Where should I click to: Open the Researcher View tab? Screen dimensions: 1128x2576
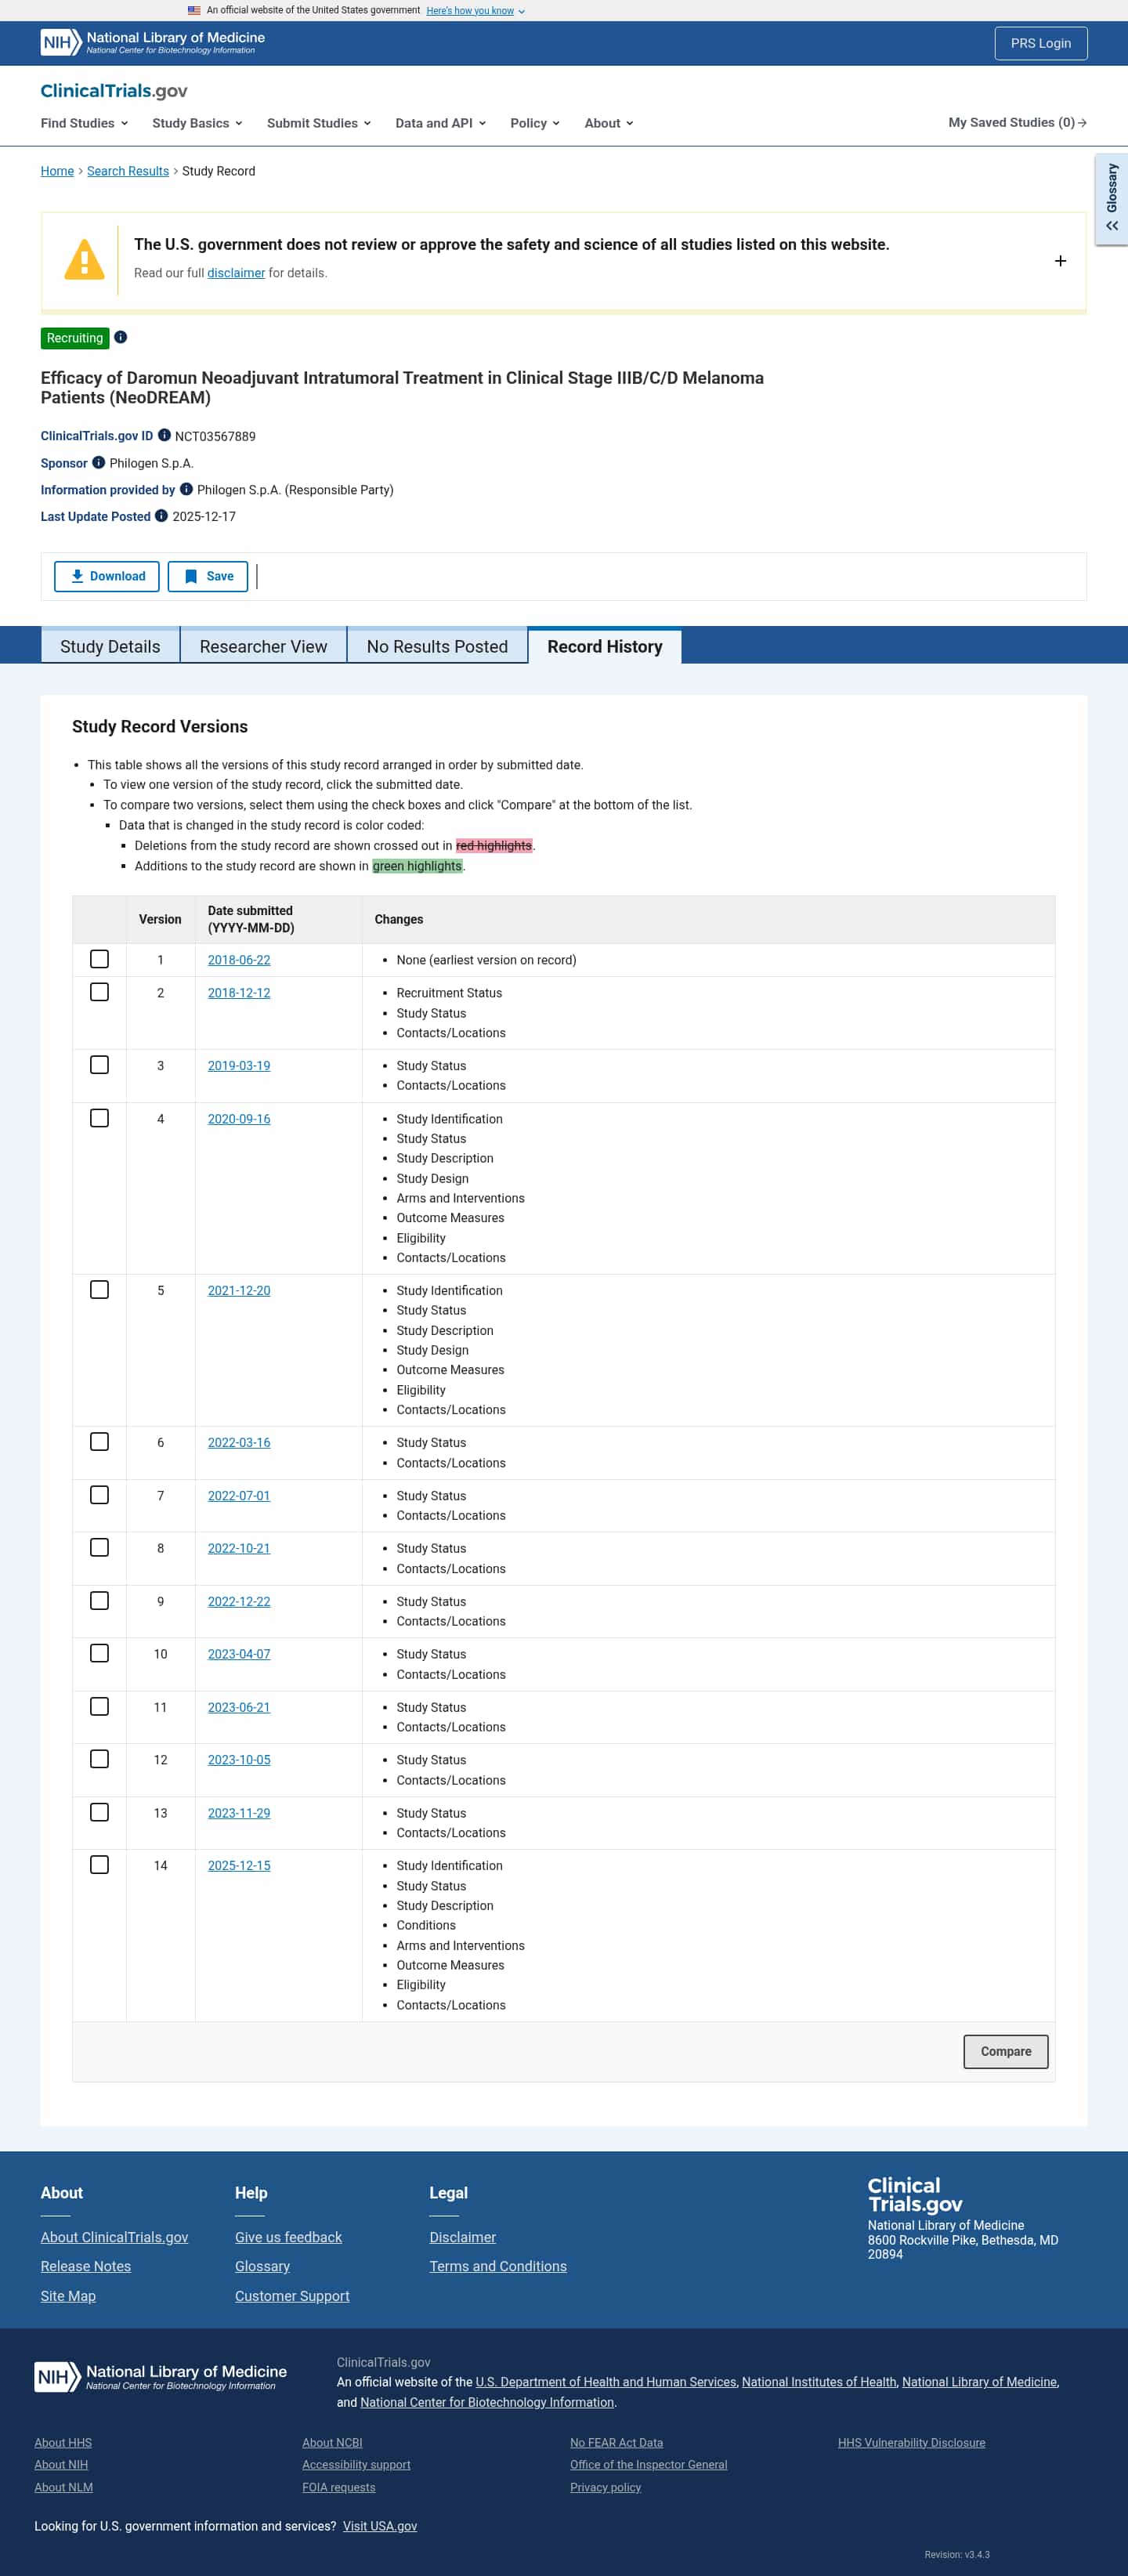(x=263, y=647)
